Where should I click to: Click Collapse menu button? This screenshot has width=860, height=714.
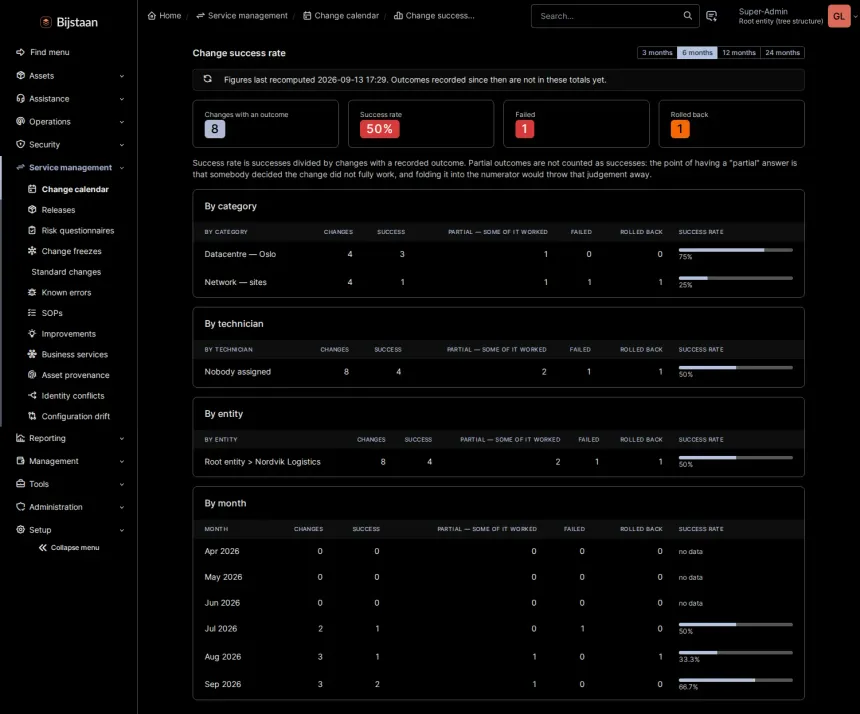69,547
